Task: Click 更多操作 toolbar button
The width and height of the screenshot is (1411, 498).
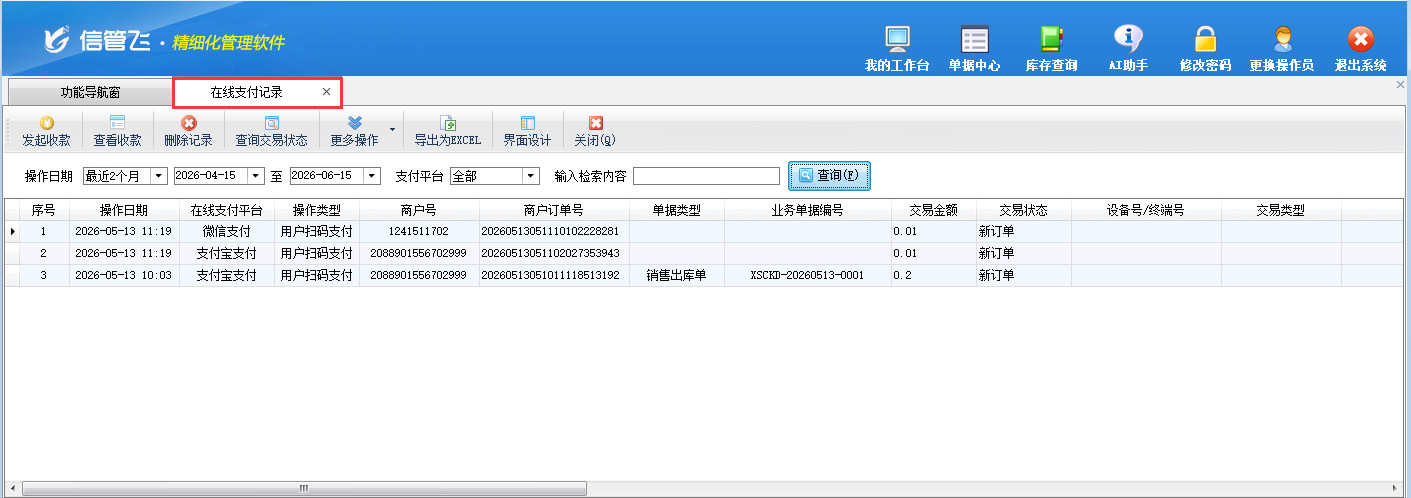Action: 354,132
